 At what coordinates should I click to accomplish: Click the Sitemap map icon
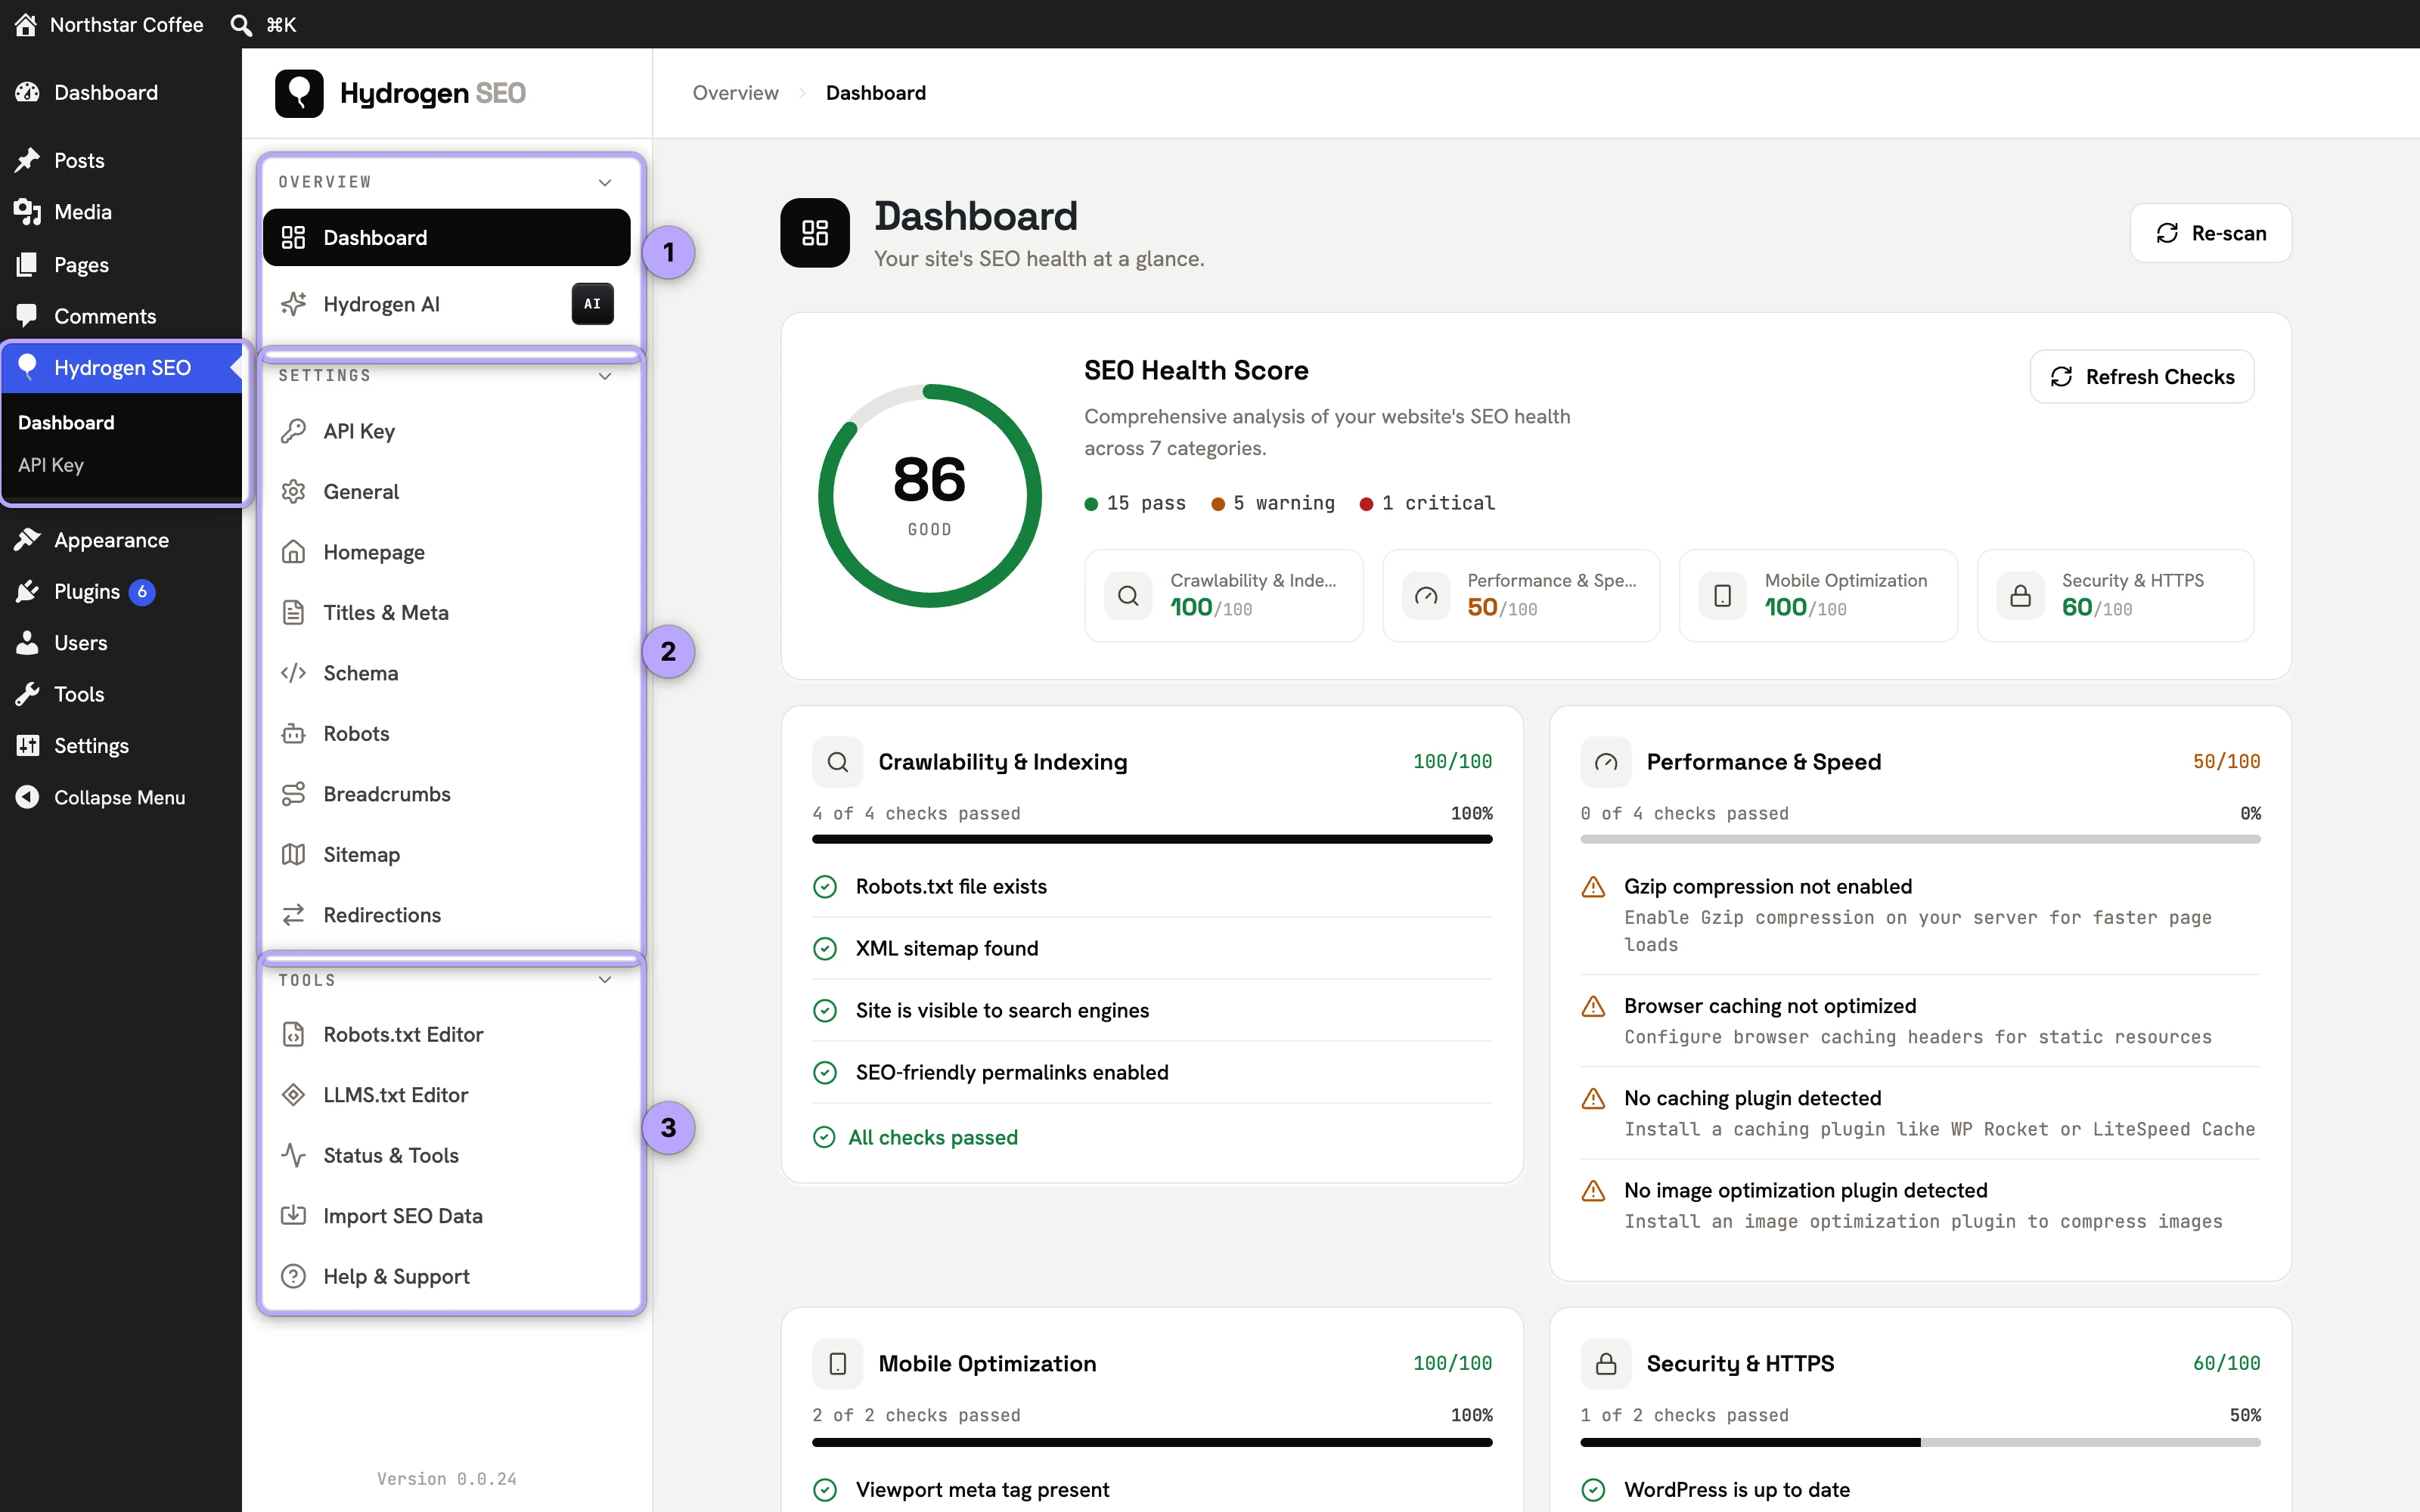[293, 854]
